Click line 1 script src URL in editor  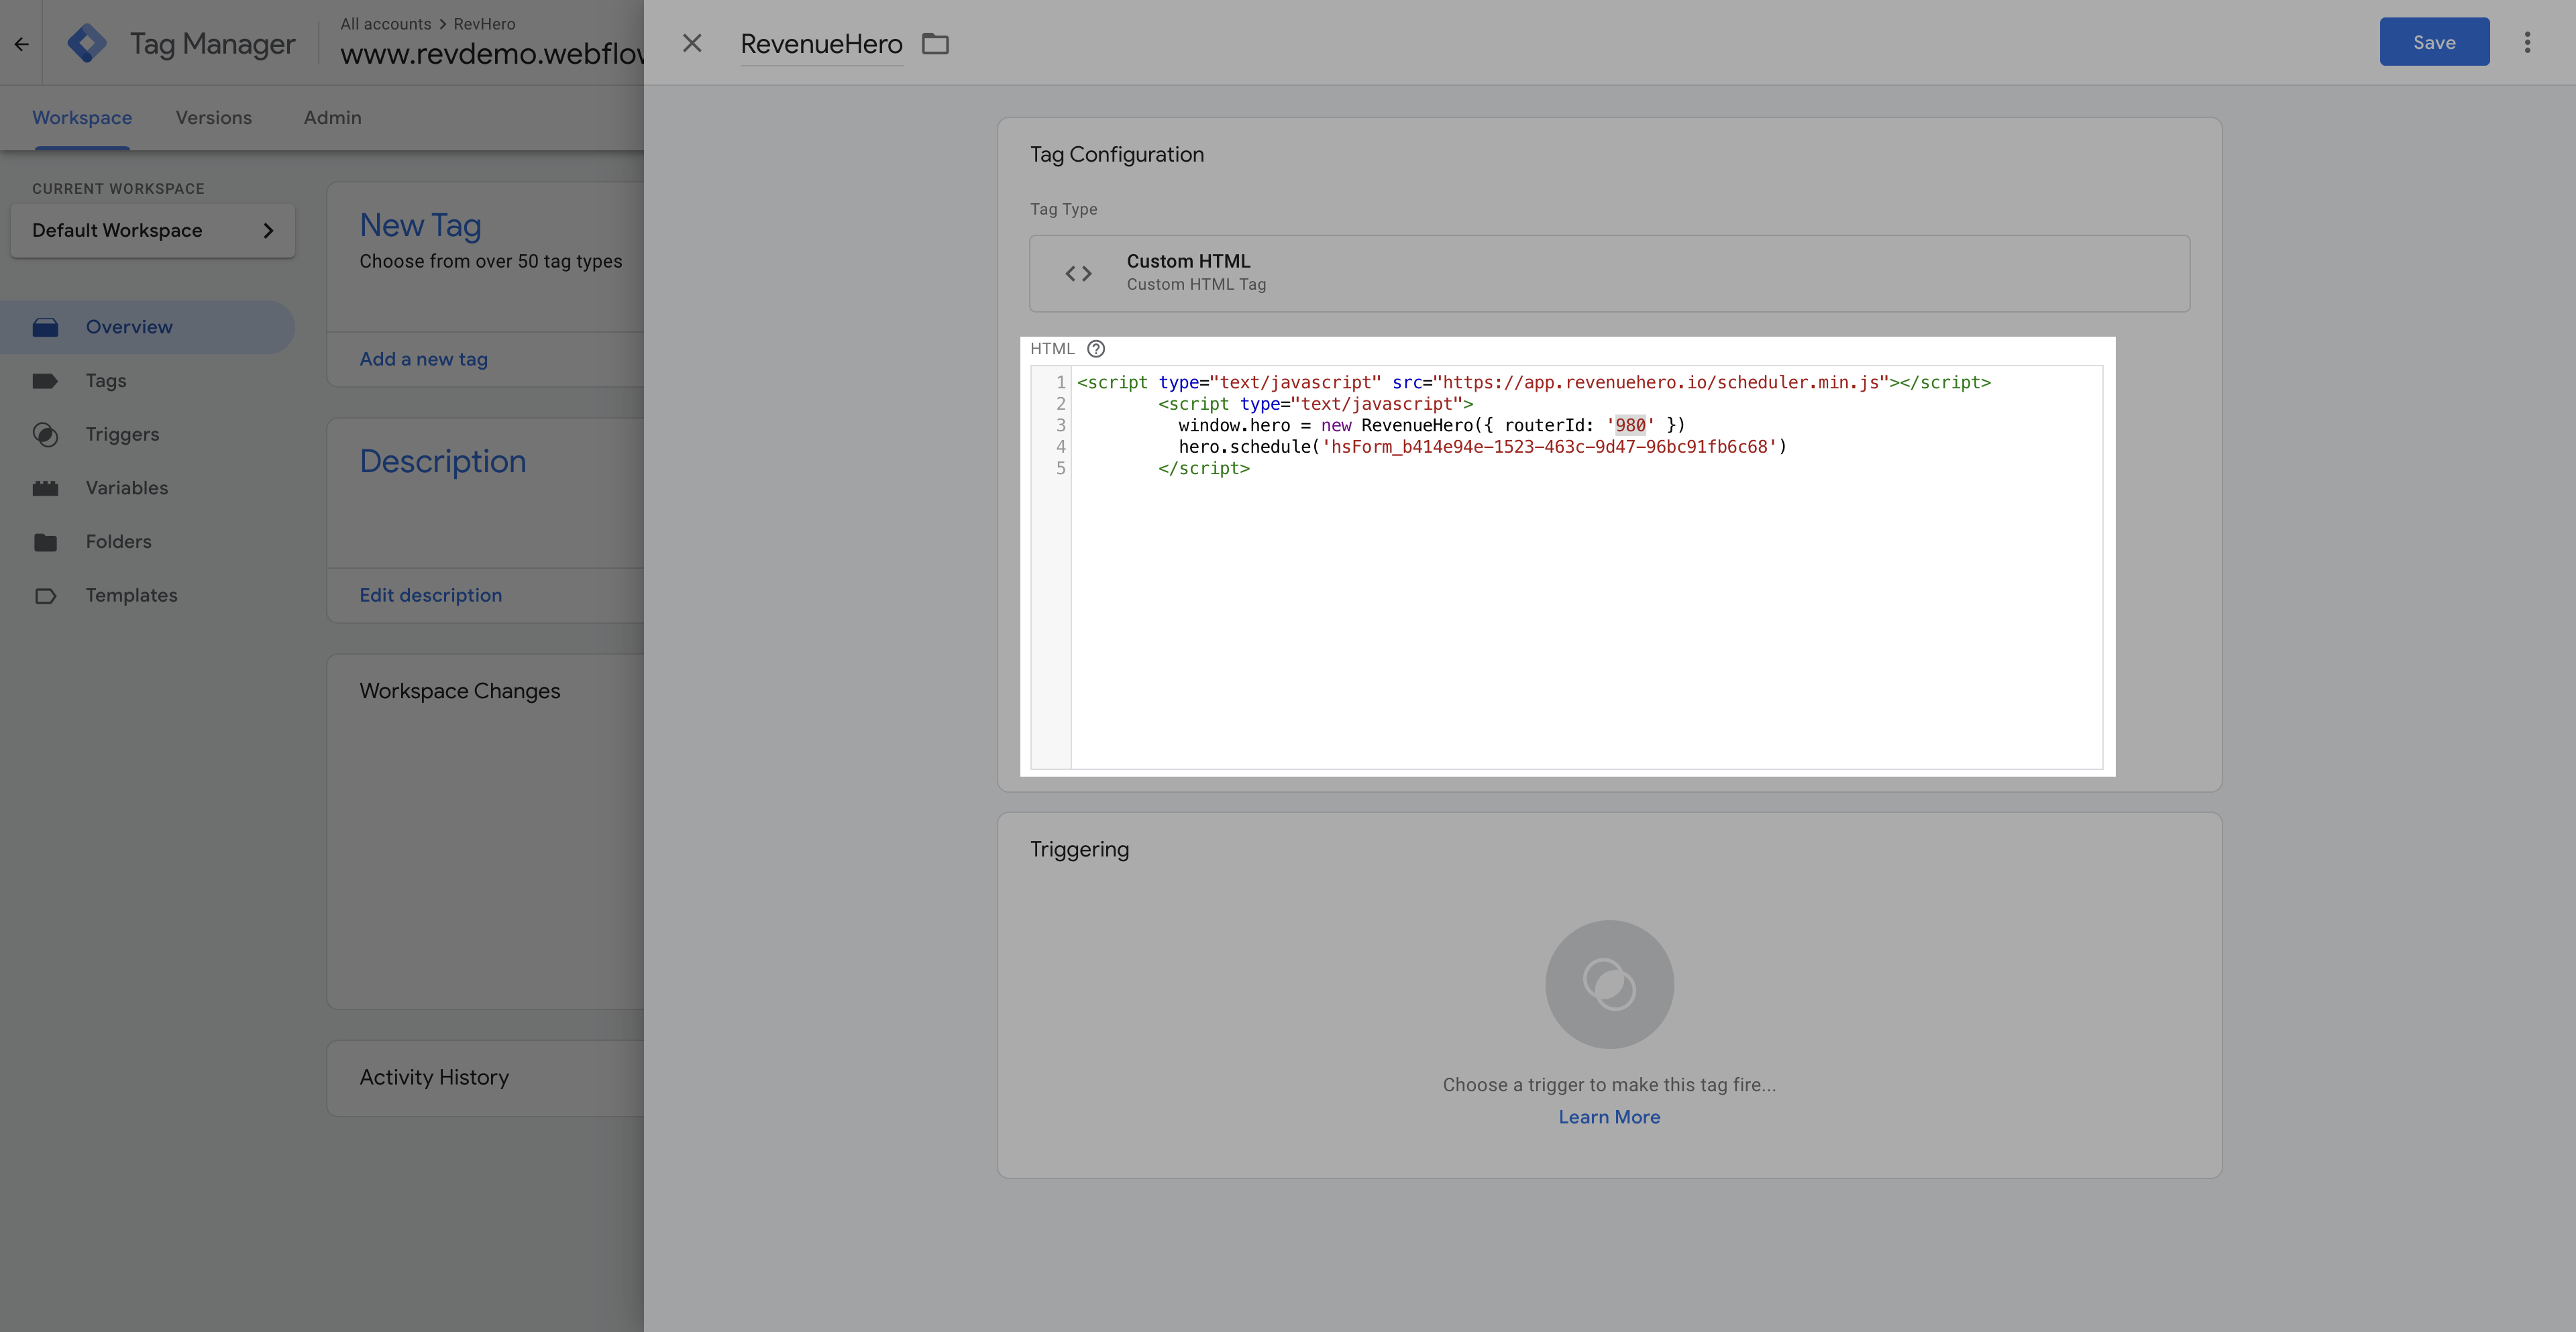(x=1660, y=382)
